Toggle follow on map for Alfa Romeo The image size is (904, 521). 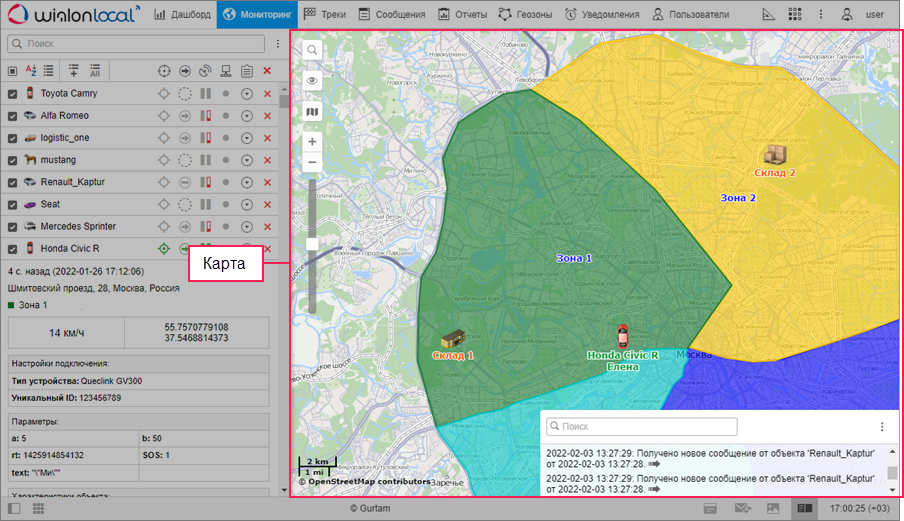coord(164,116)
